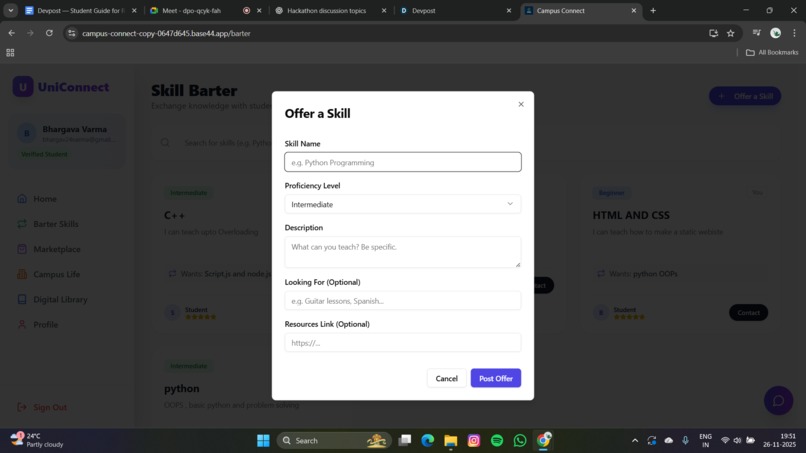Cancel the skill offer

click(446, 378)
